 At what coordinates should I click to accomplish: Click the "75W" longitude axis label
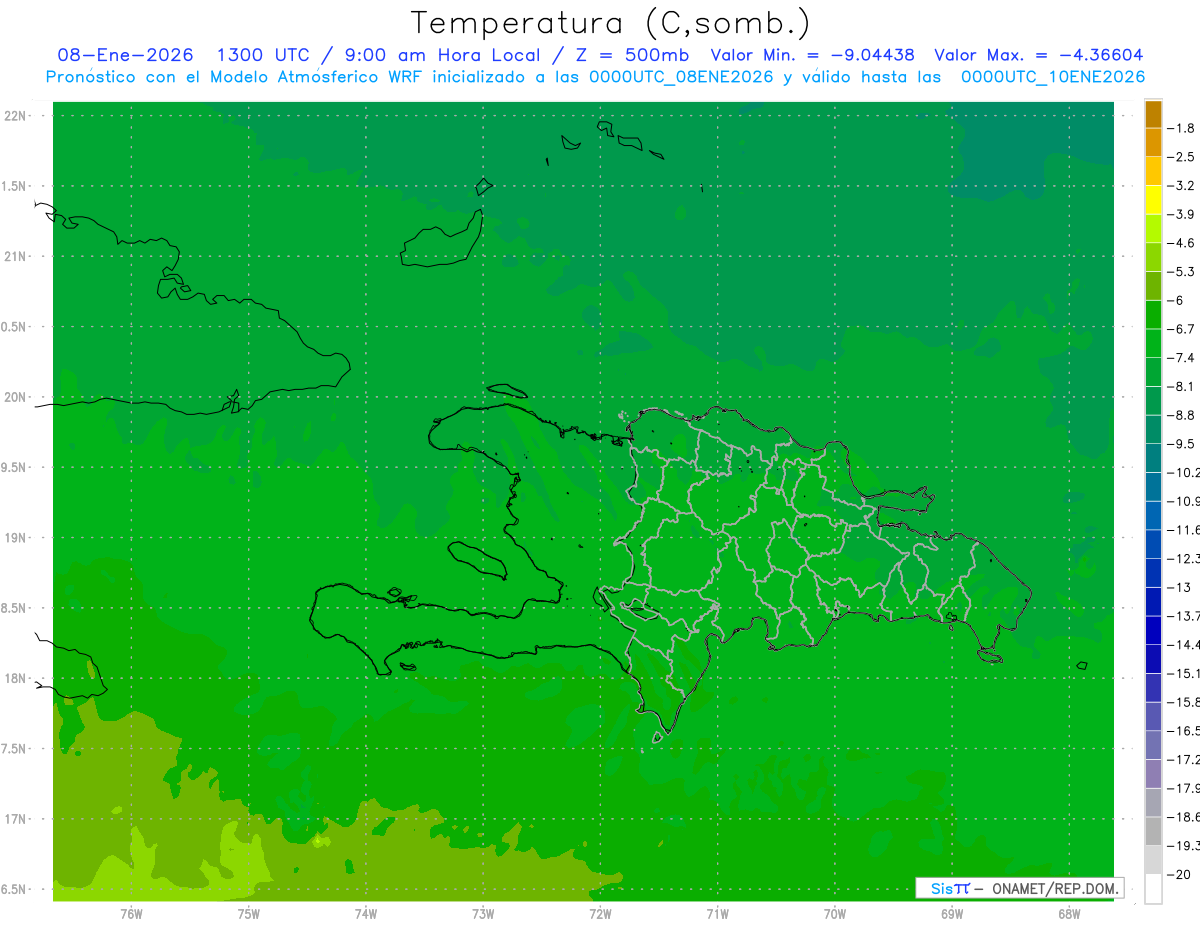(x=248, y=913)
